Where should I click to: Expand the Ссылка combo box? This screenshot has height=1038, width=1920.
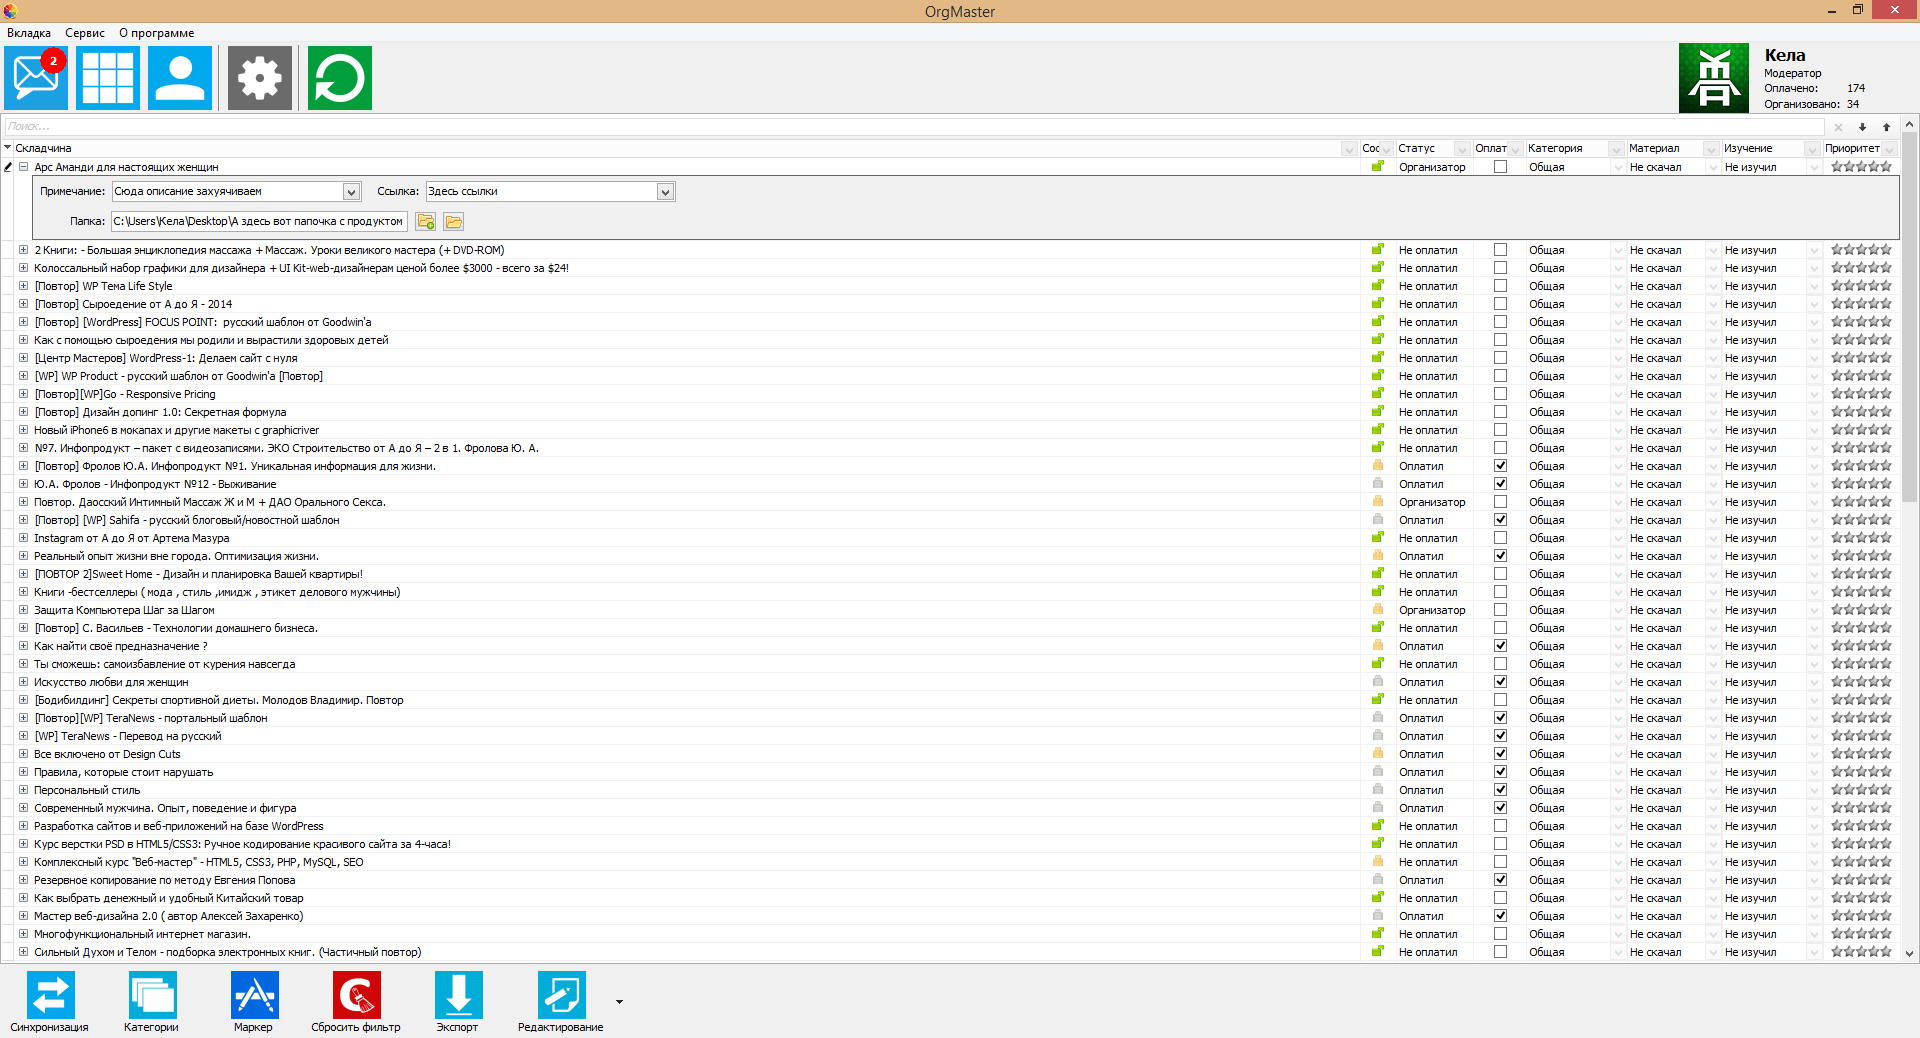(665, 192)
